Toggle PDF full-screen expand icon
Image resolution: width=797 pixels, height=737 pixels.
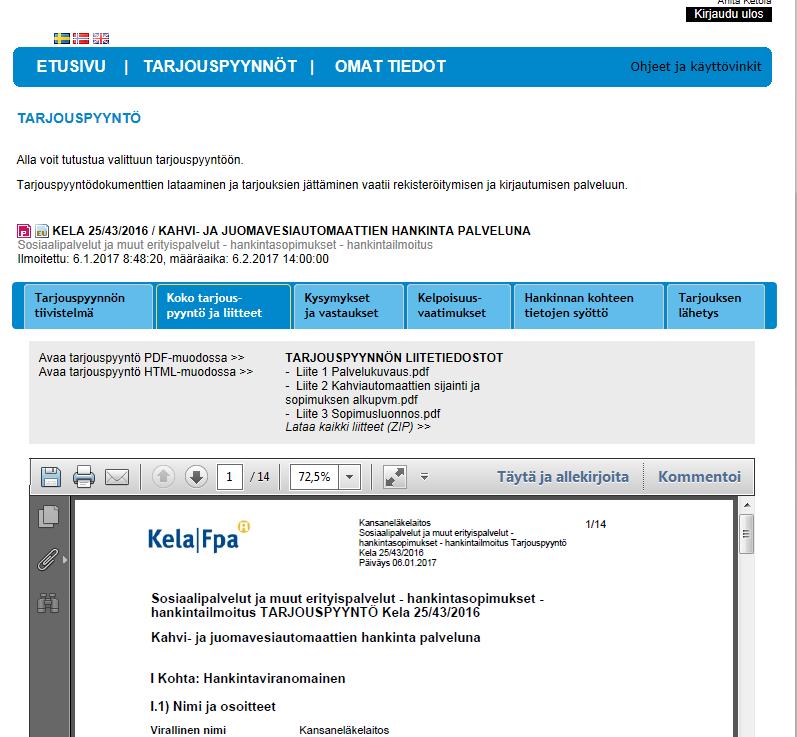click(x=394, y=477)
